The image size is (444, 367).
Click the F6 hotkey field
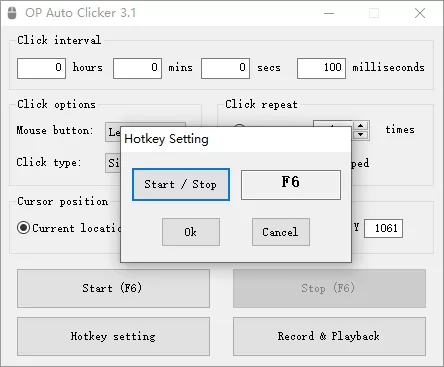coord(291,185)
